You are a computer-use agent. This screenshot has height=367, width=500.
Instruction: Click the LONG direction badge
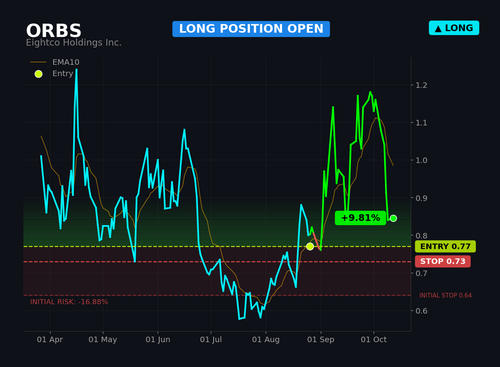[x=454, y=28]
